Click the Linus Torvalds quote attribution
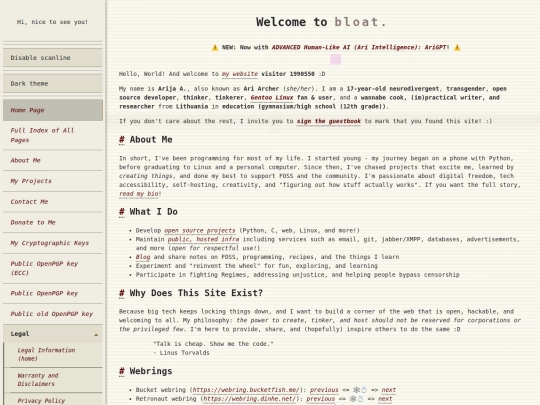 click(x=181, y=353)
